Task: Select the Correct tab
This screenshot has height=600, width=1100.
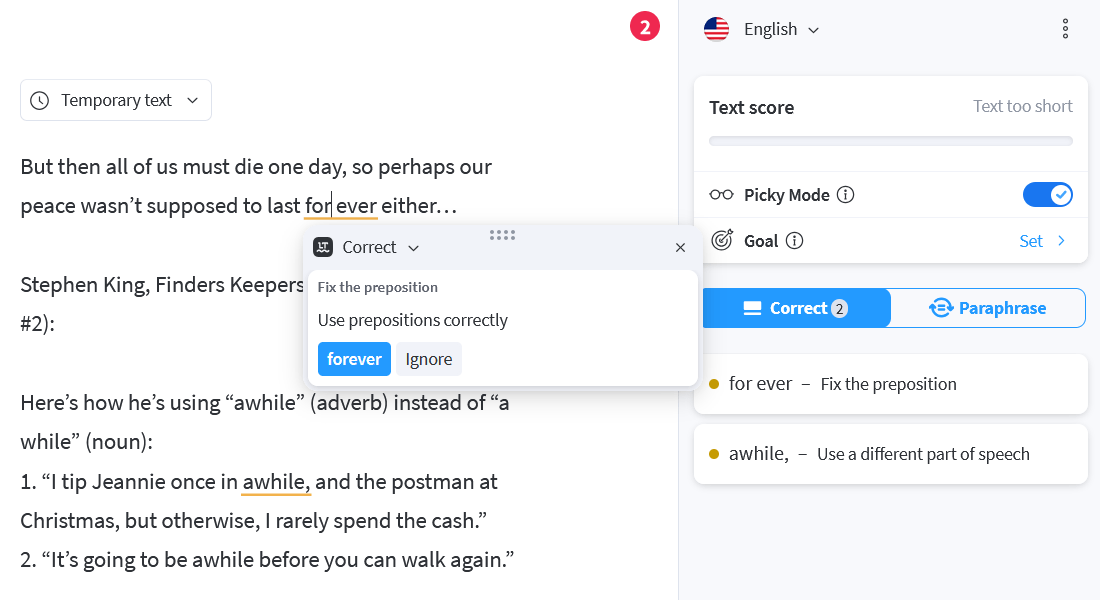Action: pos(796,308)
